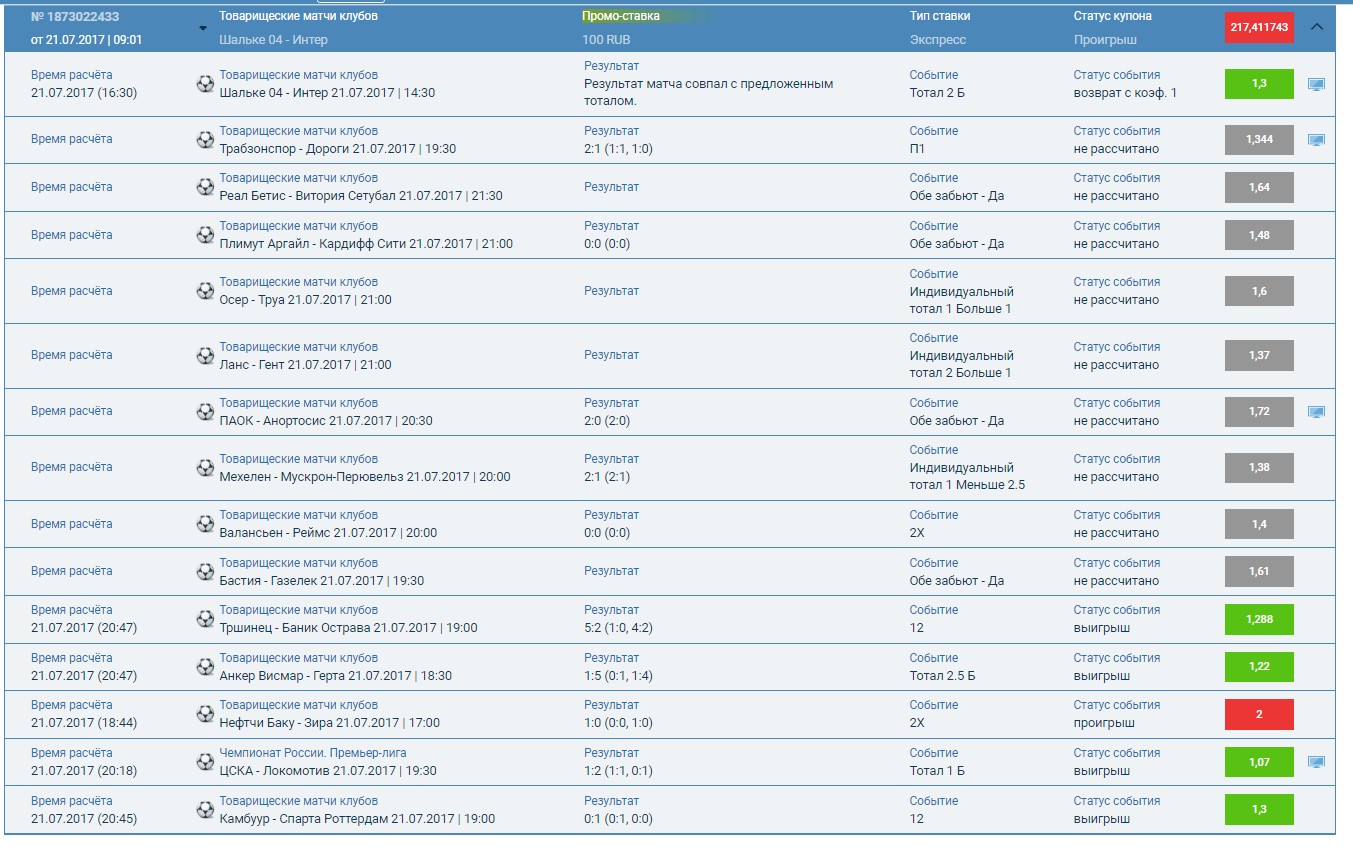Click settlement time 21.07.2017 (20:18)
The height and width of the screenshot is (848, 1353).
[84, 771]
